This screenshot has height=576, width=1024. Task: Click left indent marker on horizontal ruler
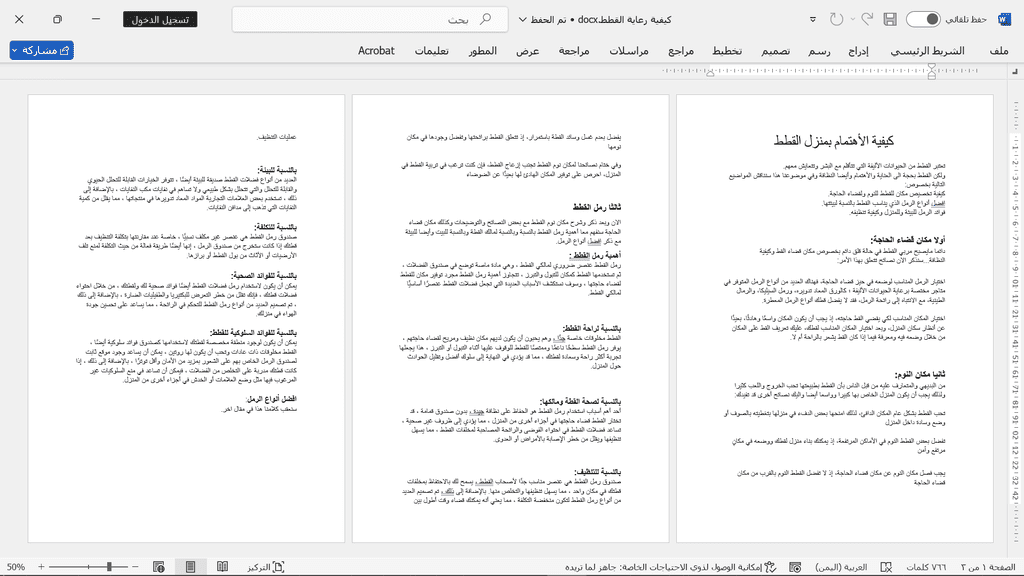[x=710, y=74]
